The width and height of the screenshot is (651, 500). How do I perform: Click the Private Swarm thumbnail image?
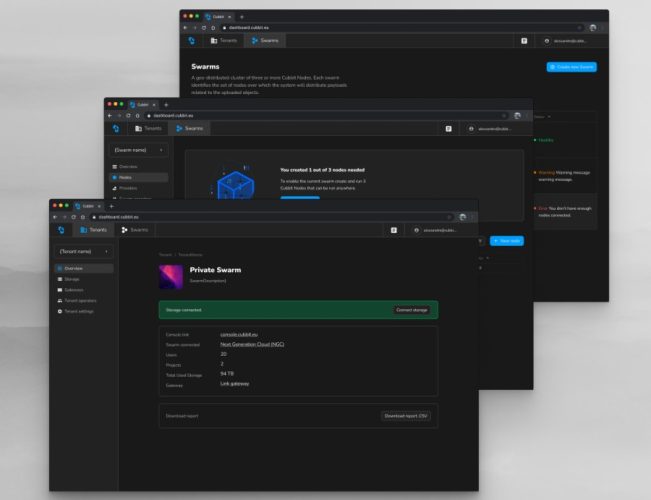click(x=171, y=277)
